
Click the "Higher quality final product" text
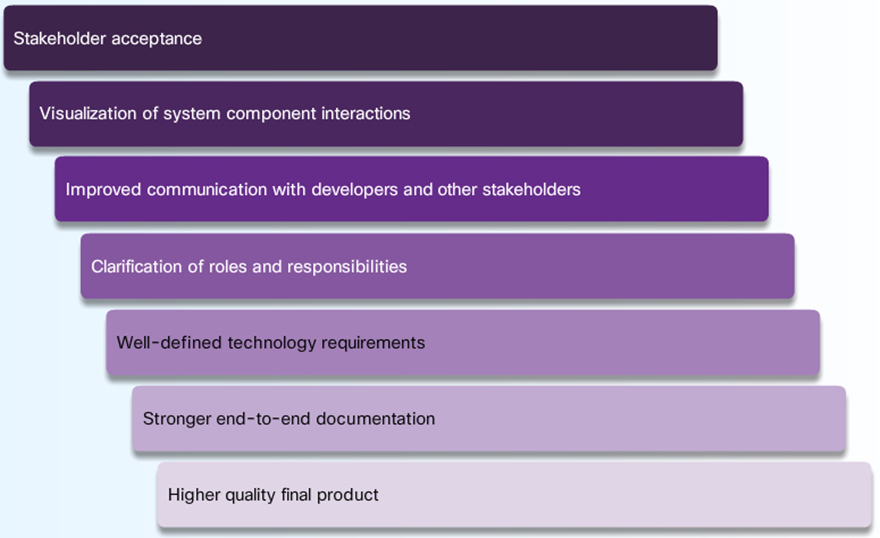tap(273, 495)
